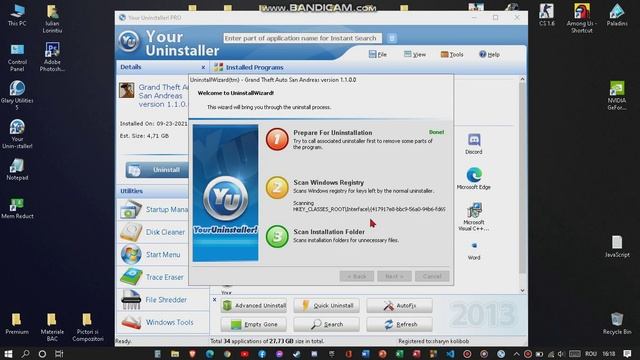Select the Installed Programs tab
The image size is (640, 360).
coord(249,67)
